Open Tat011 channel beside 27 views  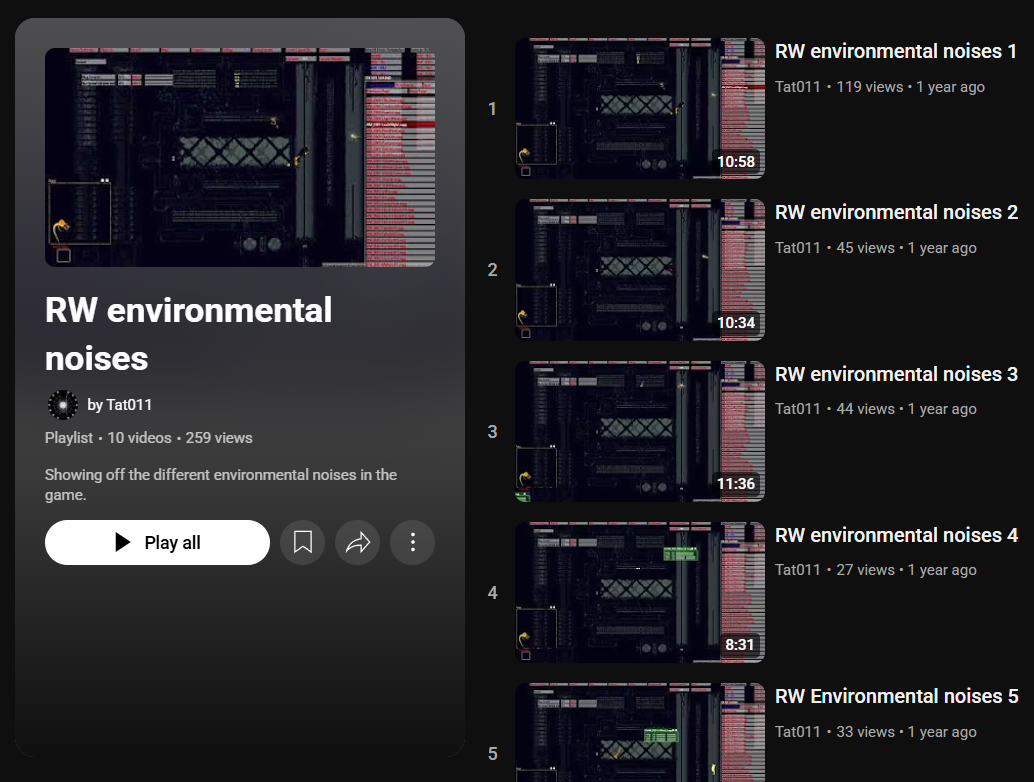(797, 570)
